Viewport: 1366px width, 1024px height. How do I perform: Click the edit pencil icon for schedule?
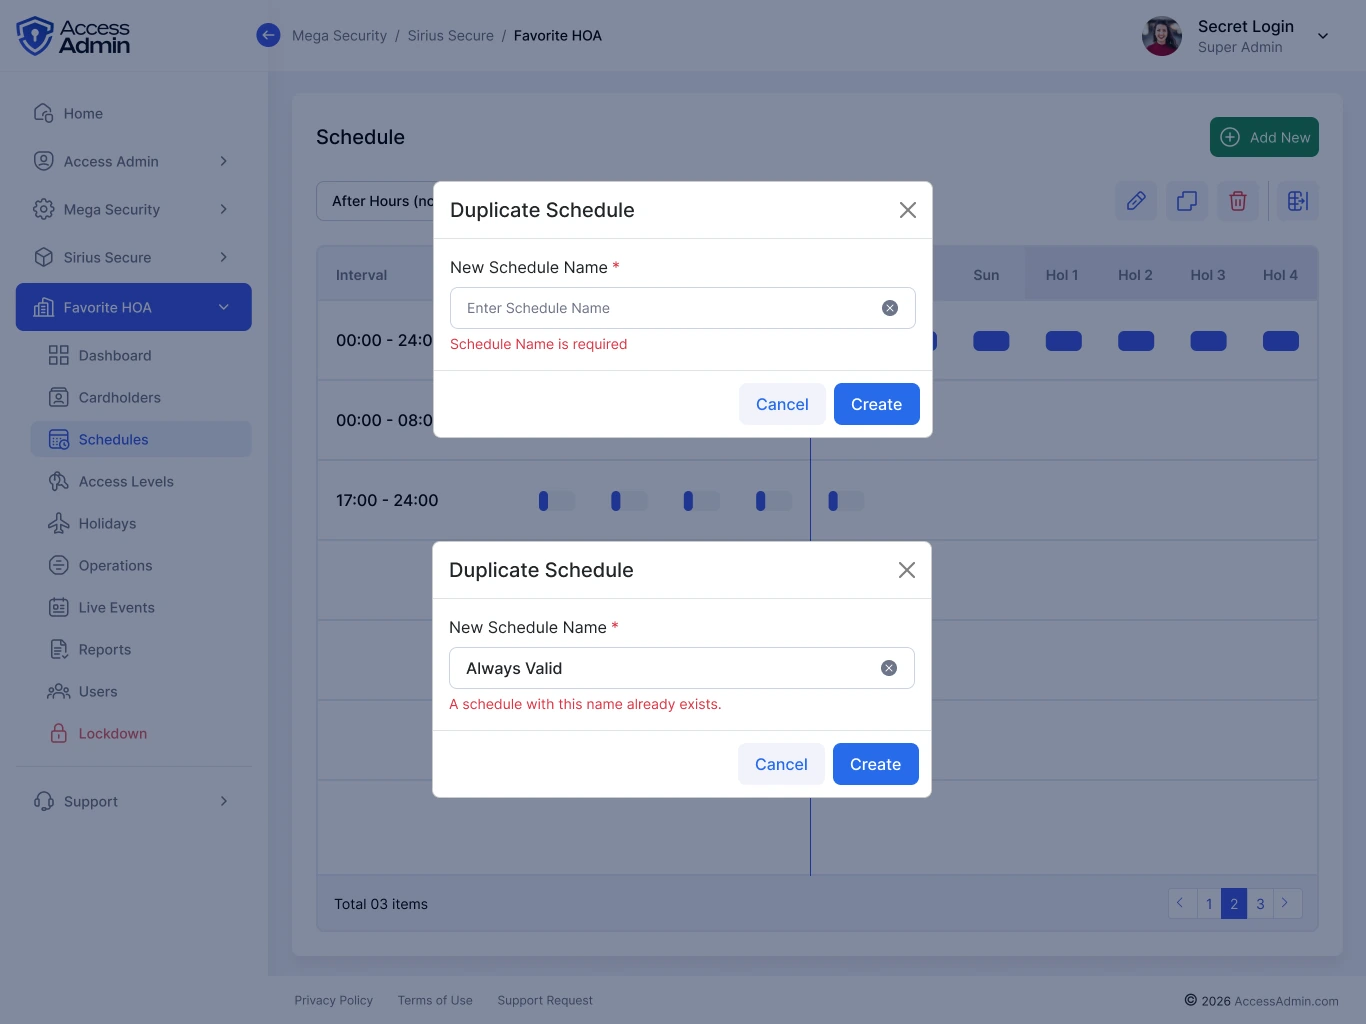pos(1136,201)
